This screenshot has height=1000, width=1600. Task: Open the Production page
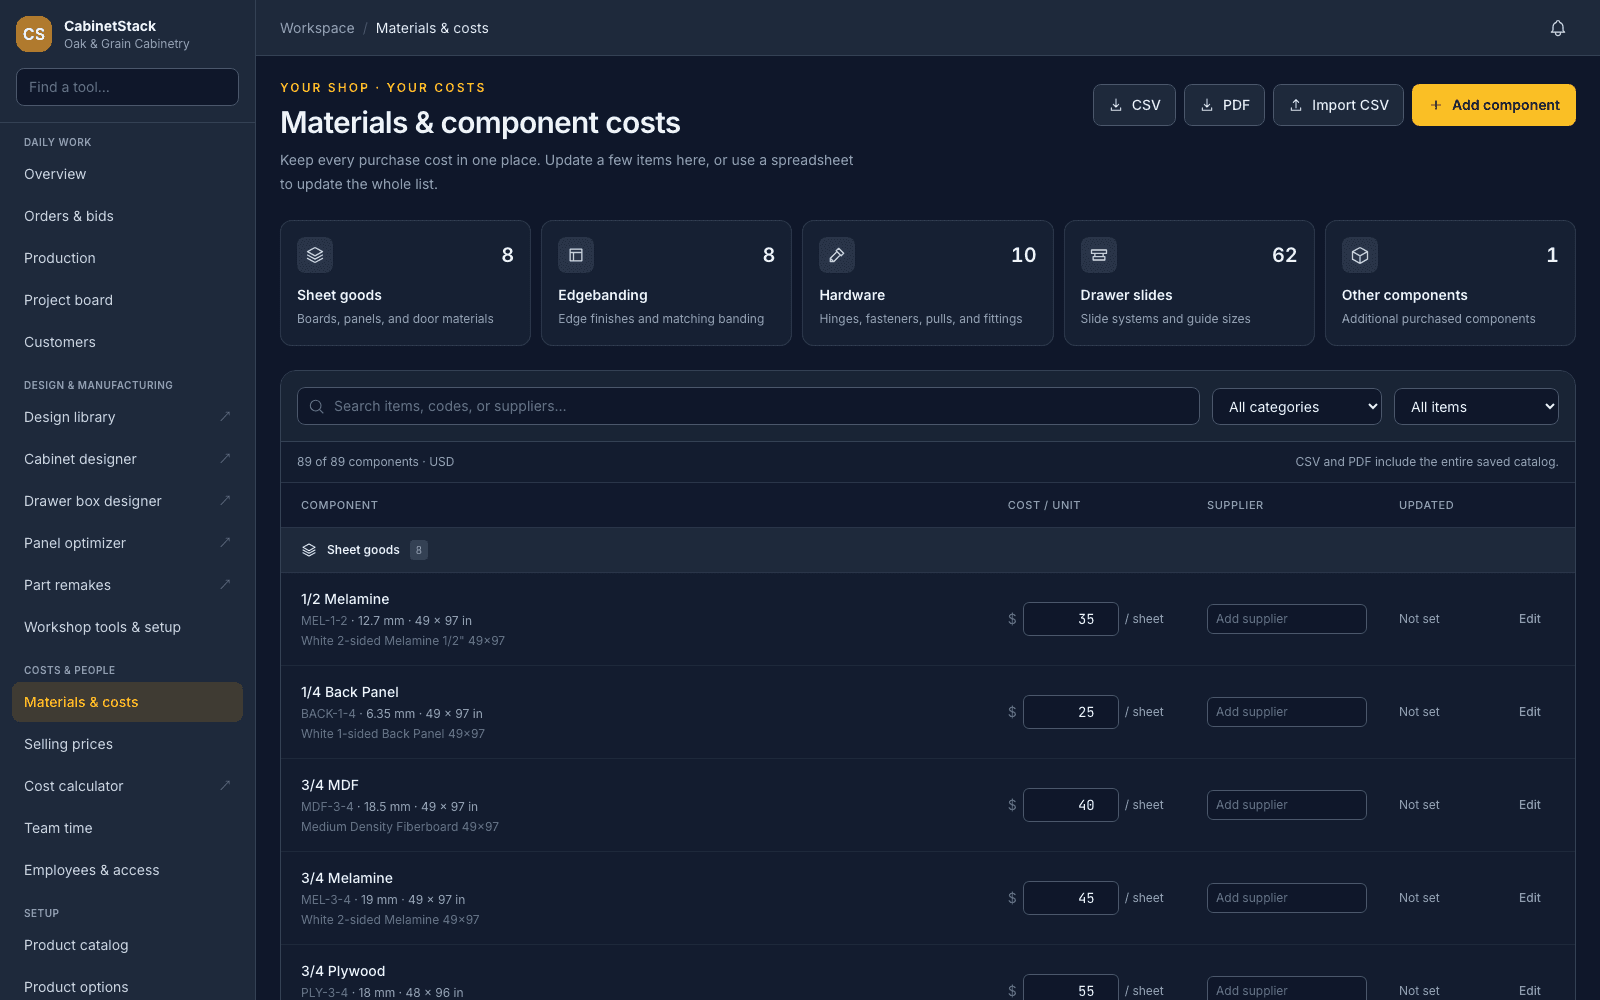tap(127, 258)
